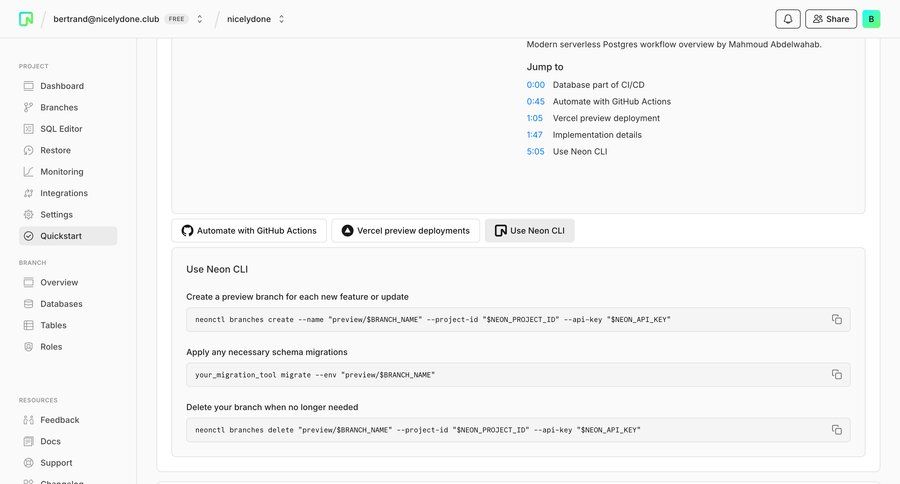This screenshot has height=484, width=900.
Task: Click the Quickstart checkmark icon
Action: [28, 236]
